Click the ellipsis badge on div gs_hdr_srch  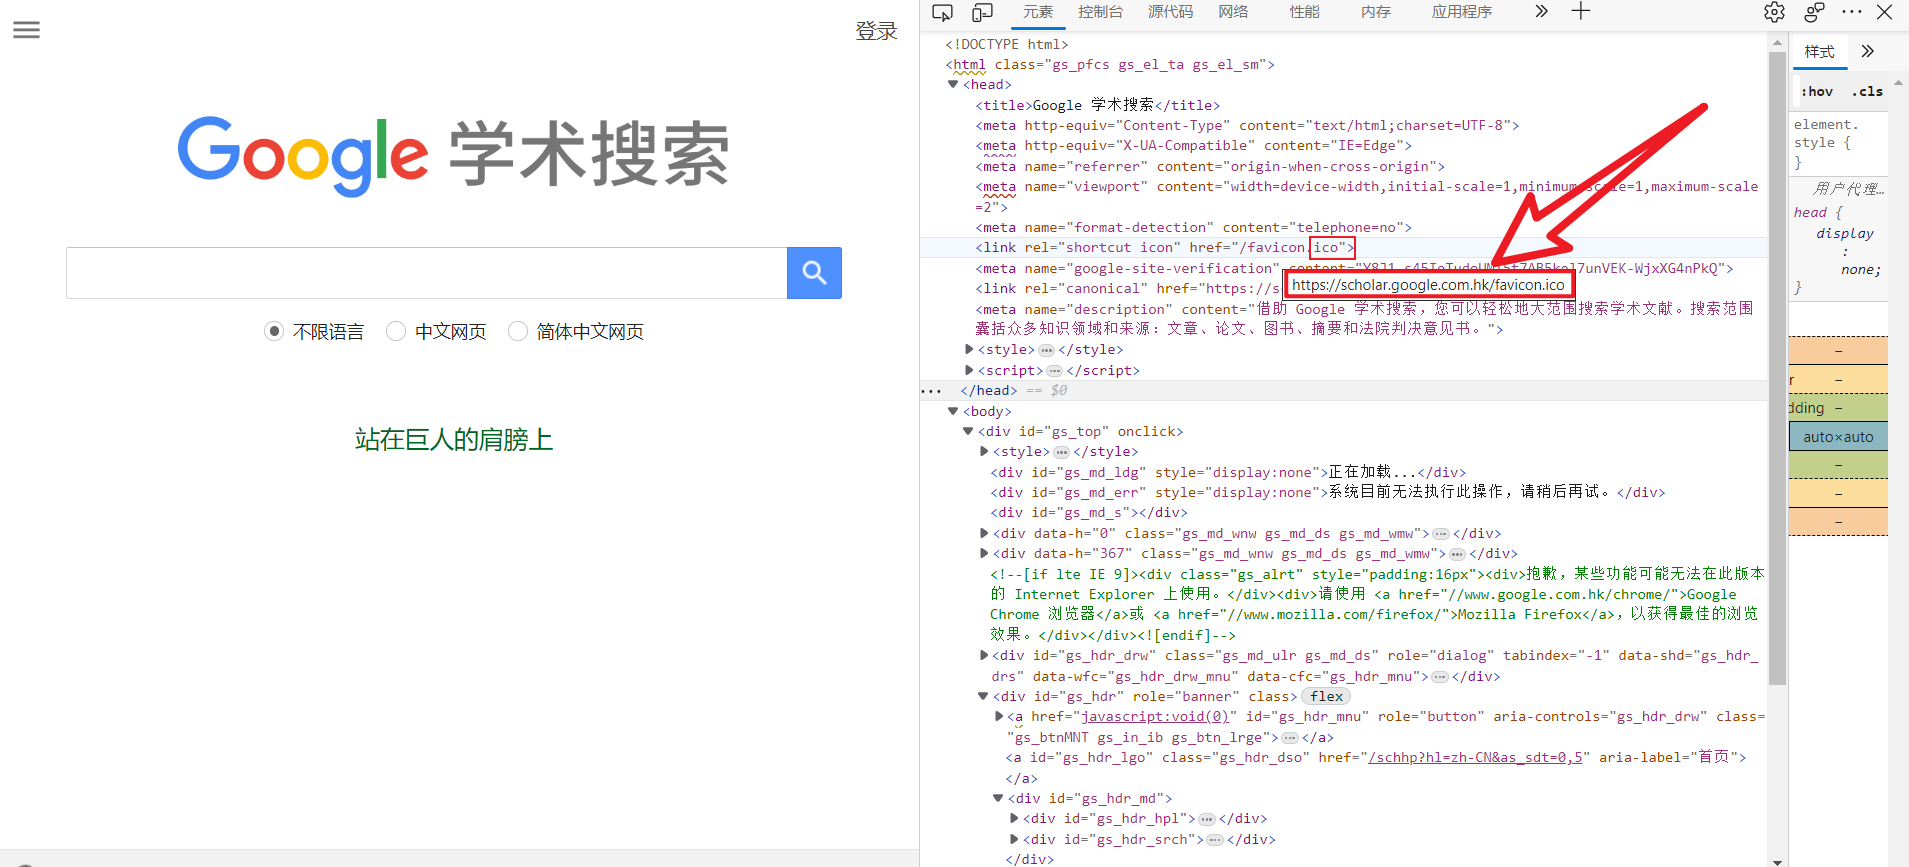pyautogui.click(x=1215, y=840)
